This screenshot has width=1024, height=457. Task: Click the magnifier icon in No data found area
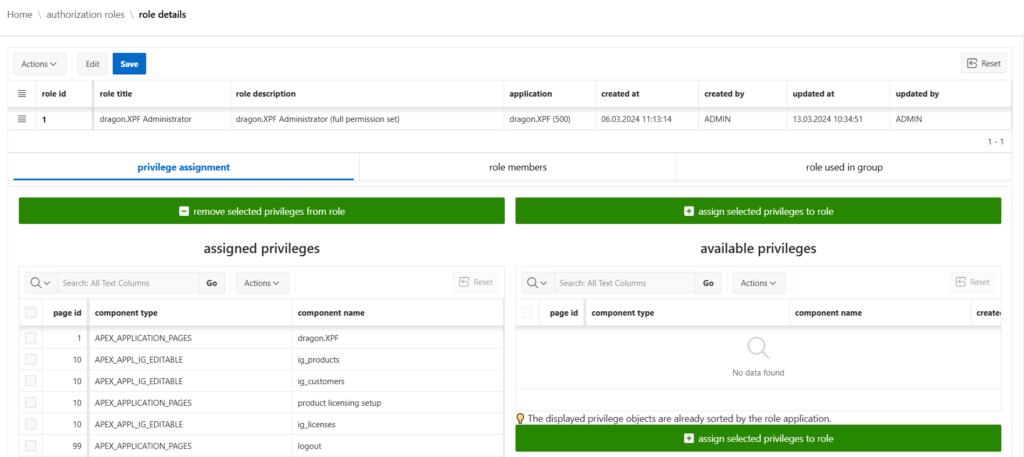pyautogui.click(x=758, y=349)
